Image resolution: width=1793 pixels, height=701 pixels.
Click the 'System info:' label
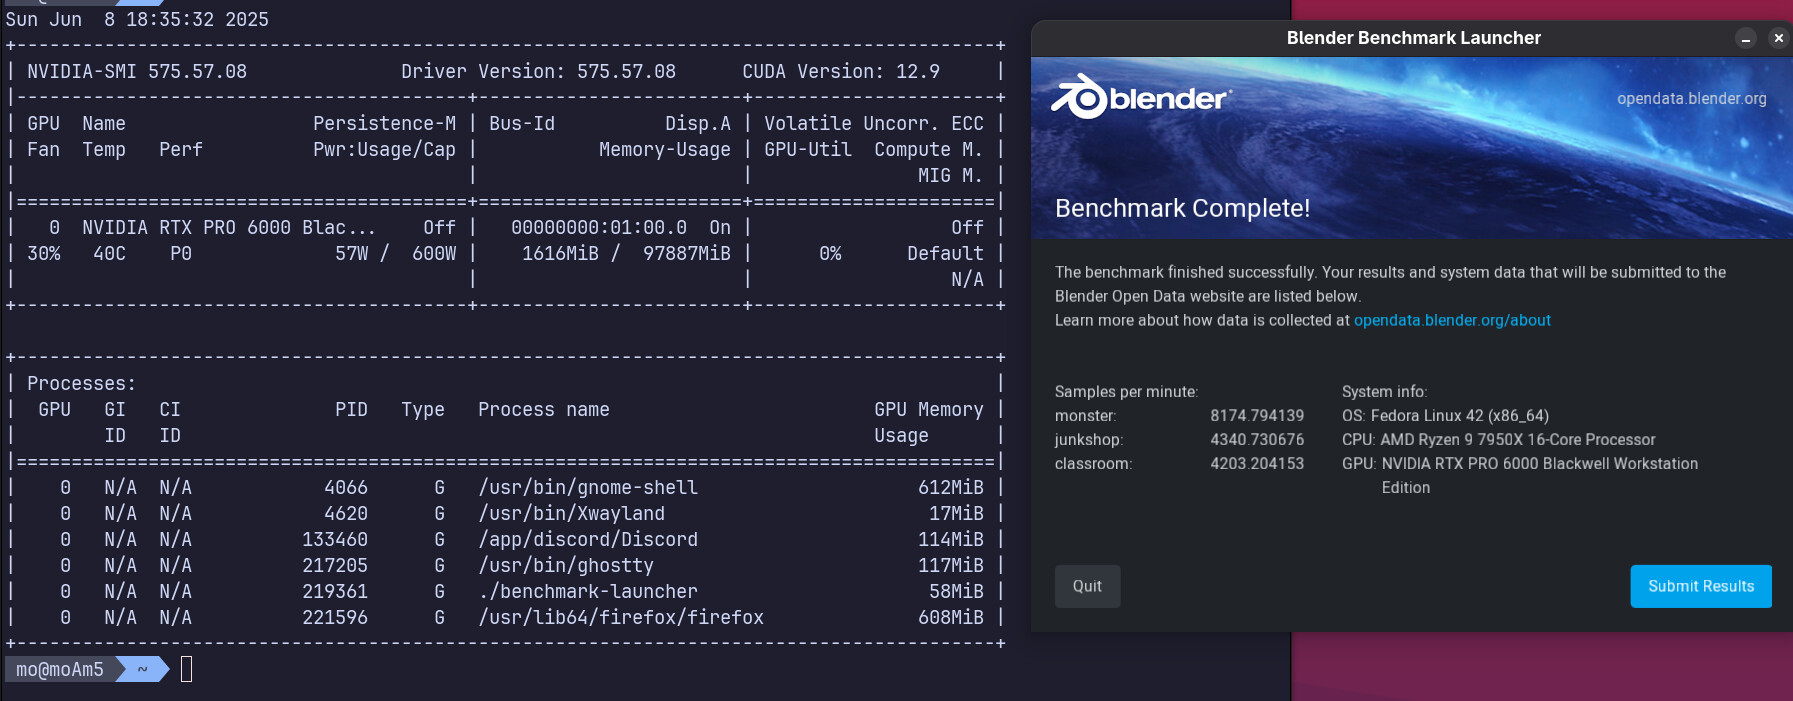point(1384,392)
